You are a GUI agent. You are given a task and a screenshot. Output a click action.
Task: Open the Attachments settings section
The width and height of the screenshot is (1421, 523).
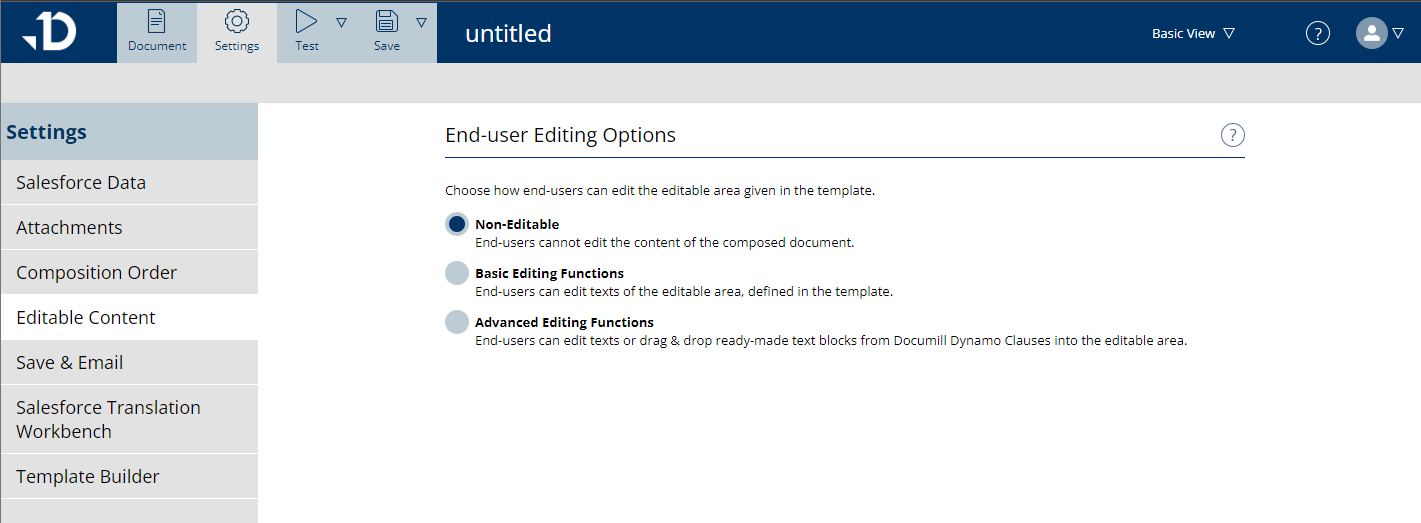click(x=69, y=228)
